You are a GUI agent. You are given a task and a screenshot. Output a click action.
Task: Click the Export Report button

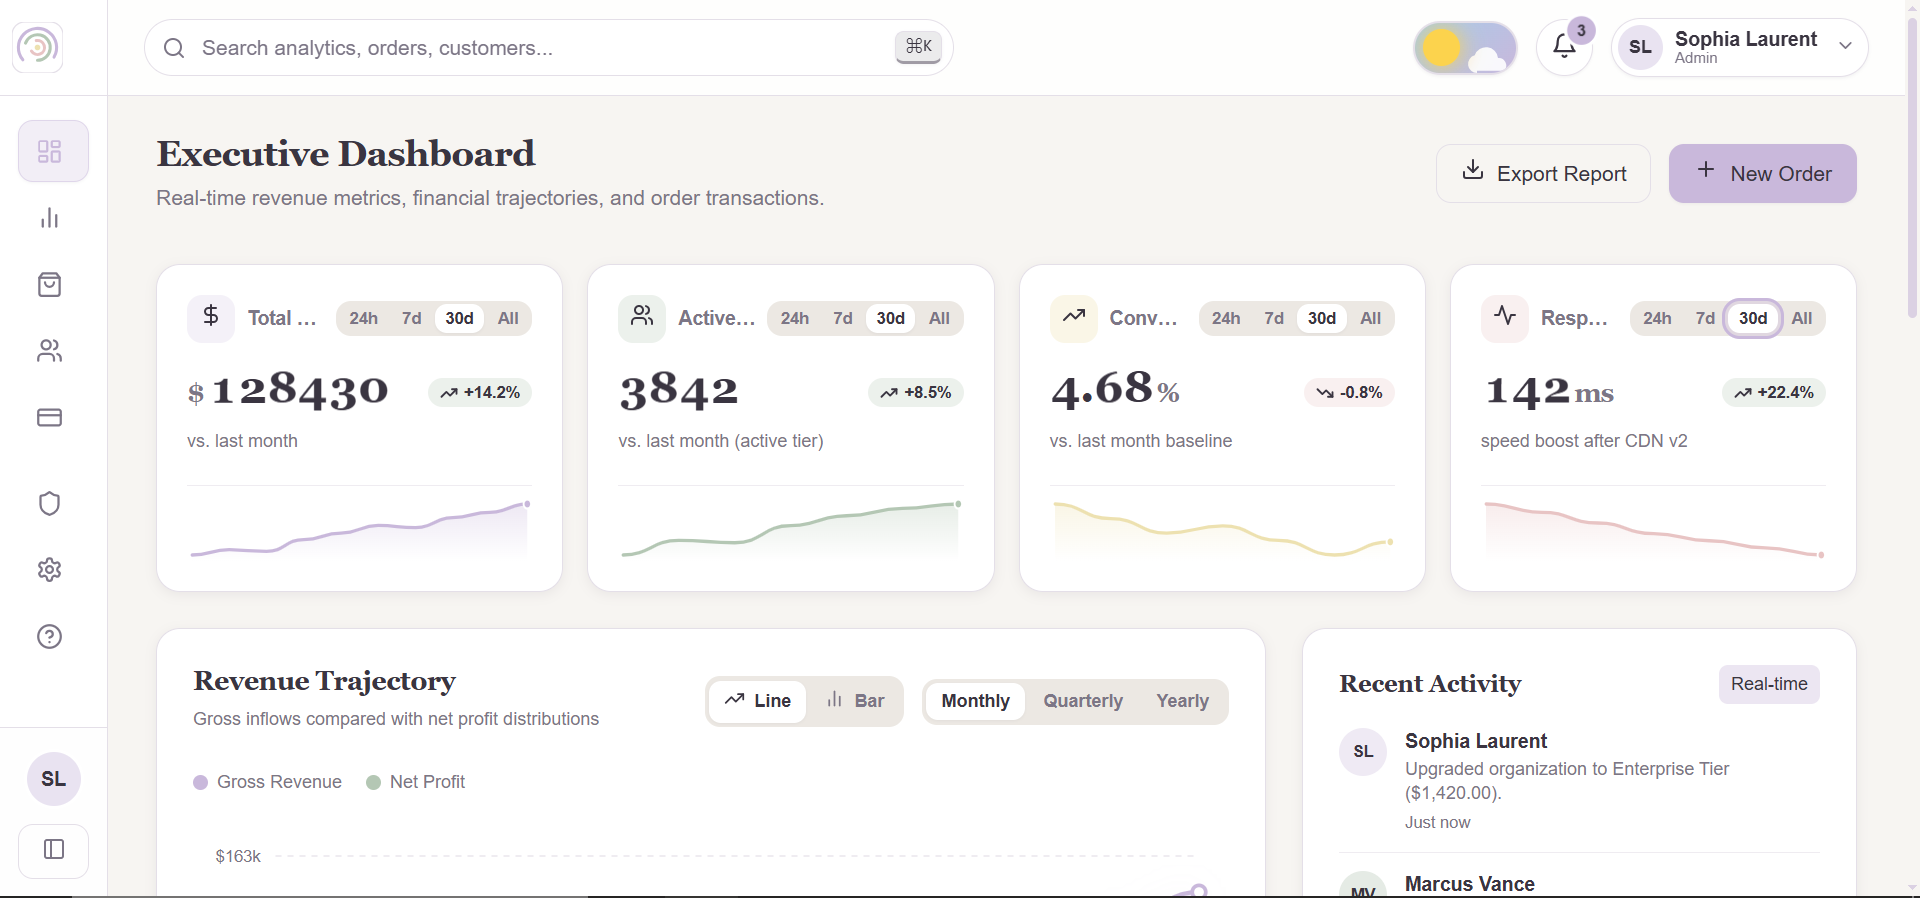point(1543,174)
